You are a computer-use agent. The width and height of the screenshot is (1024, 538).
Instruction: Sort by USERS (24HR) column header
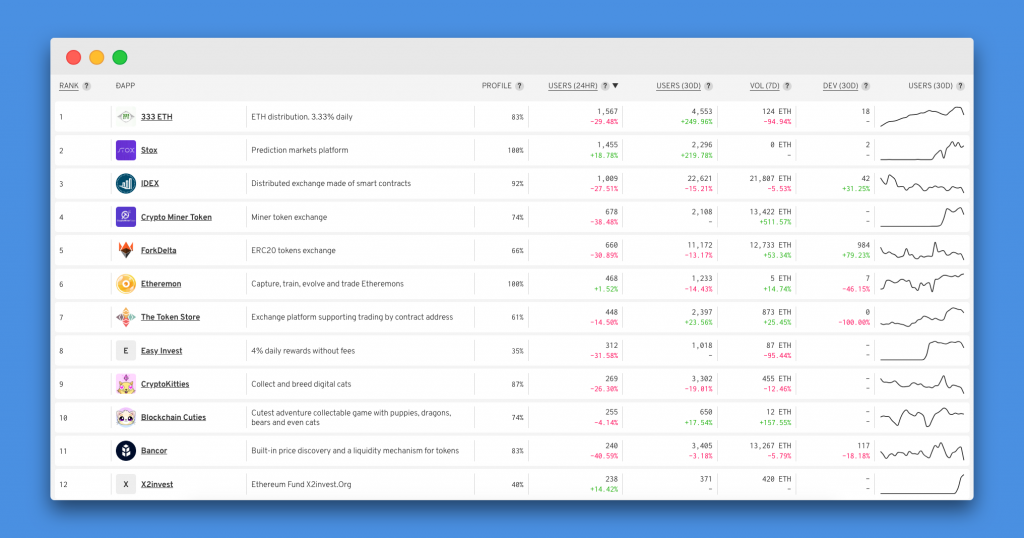pyautogui.click(x=573, y=86)
